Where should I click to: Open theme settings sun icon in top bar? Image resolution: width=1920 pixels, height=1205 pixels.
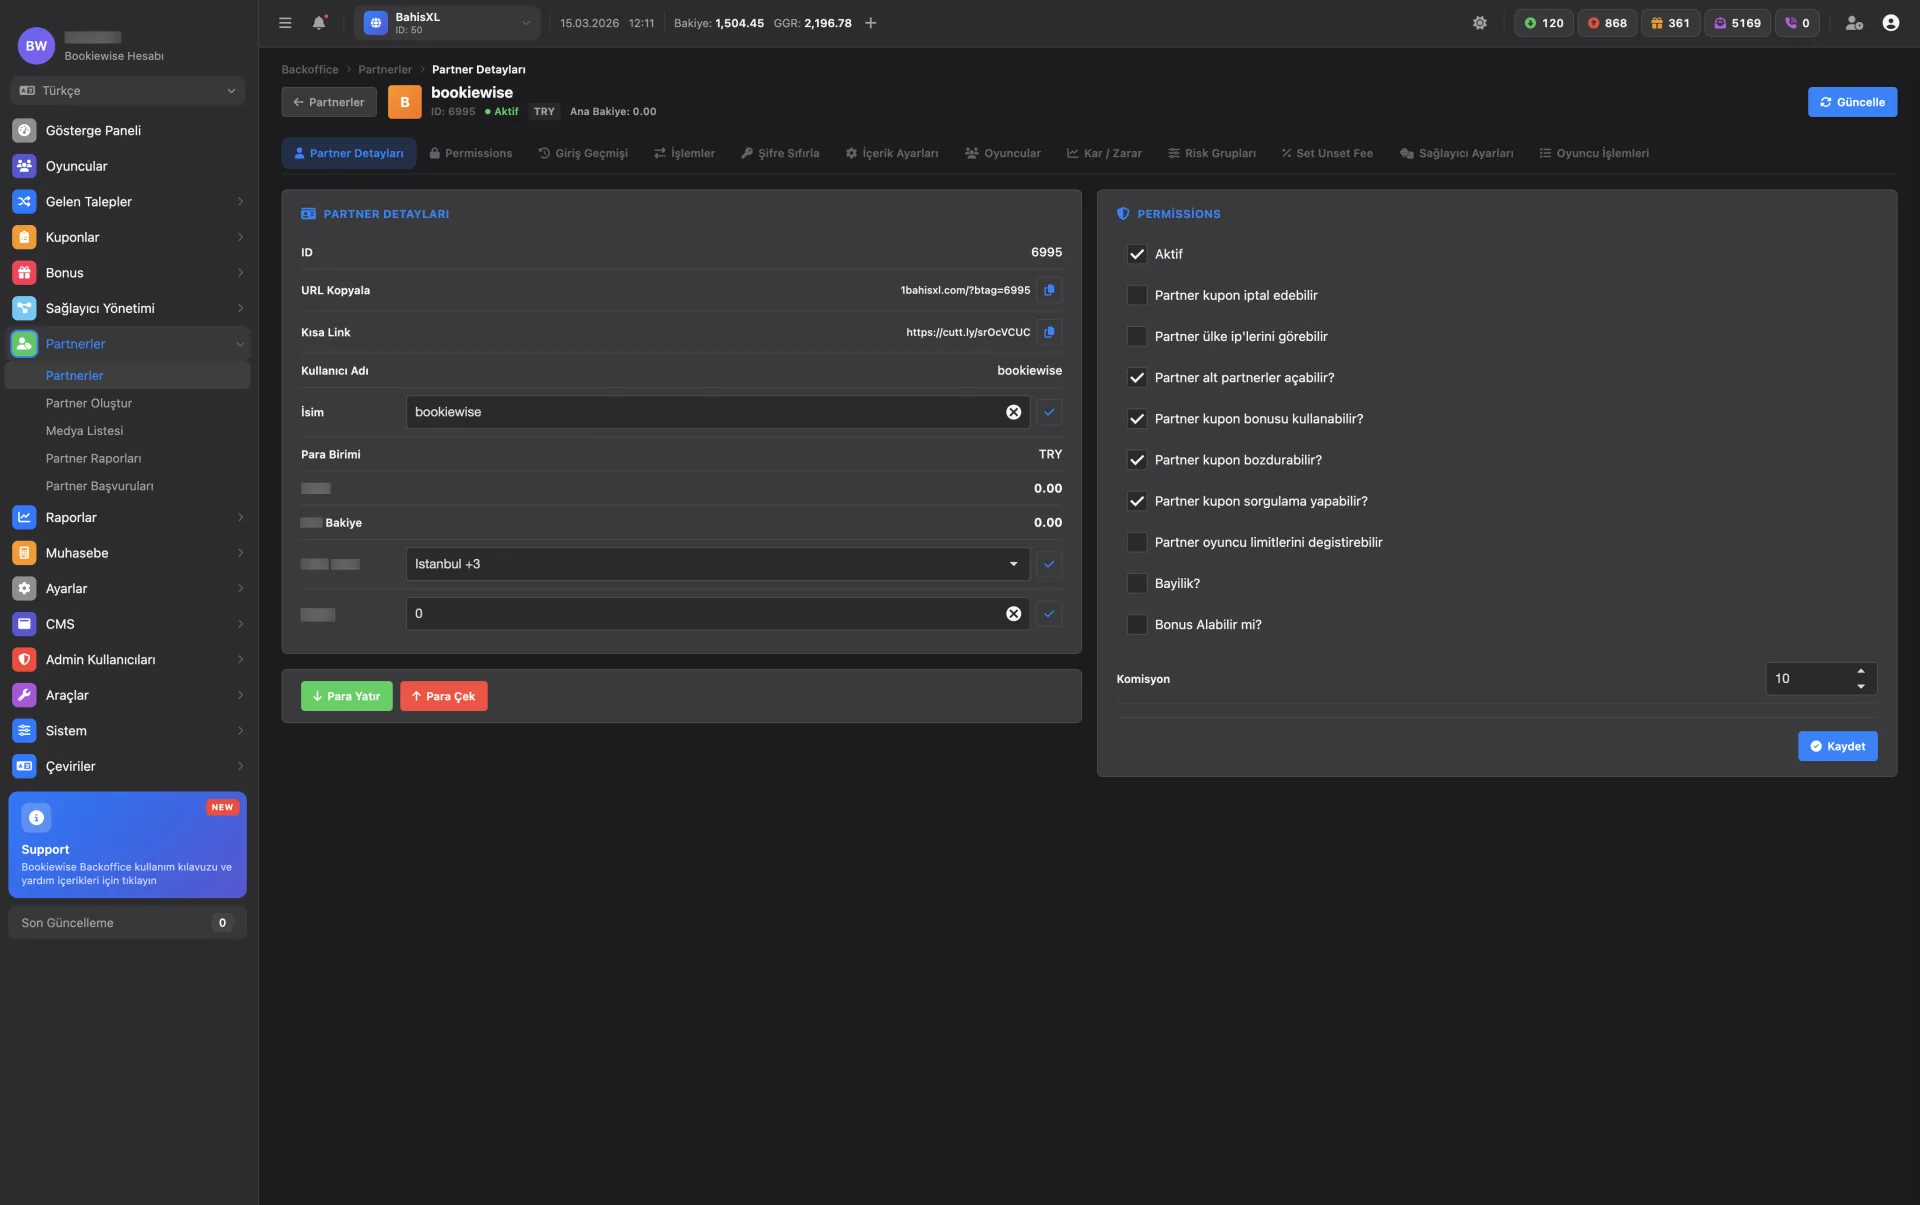click(x=1479, y=23)
